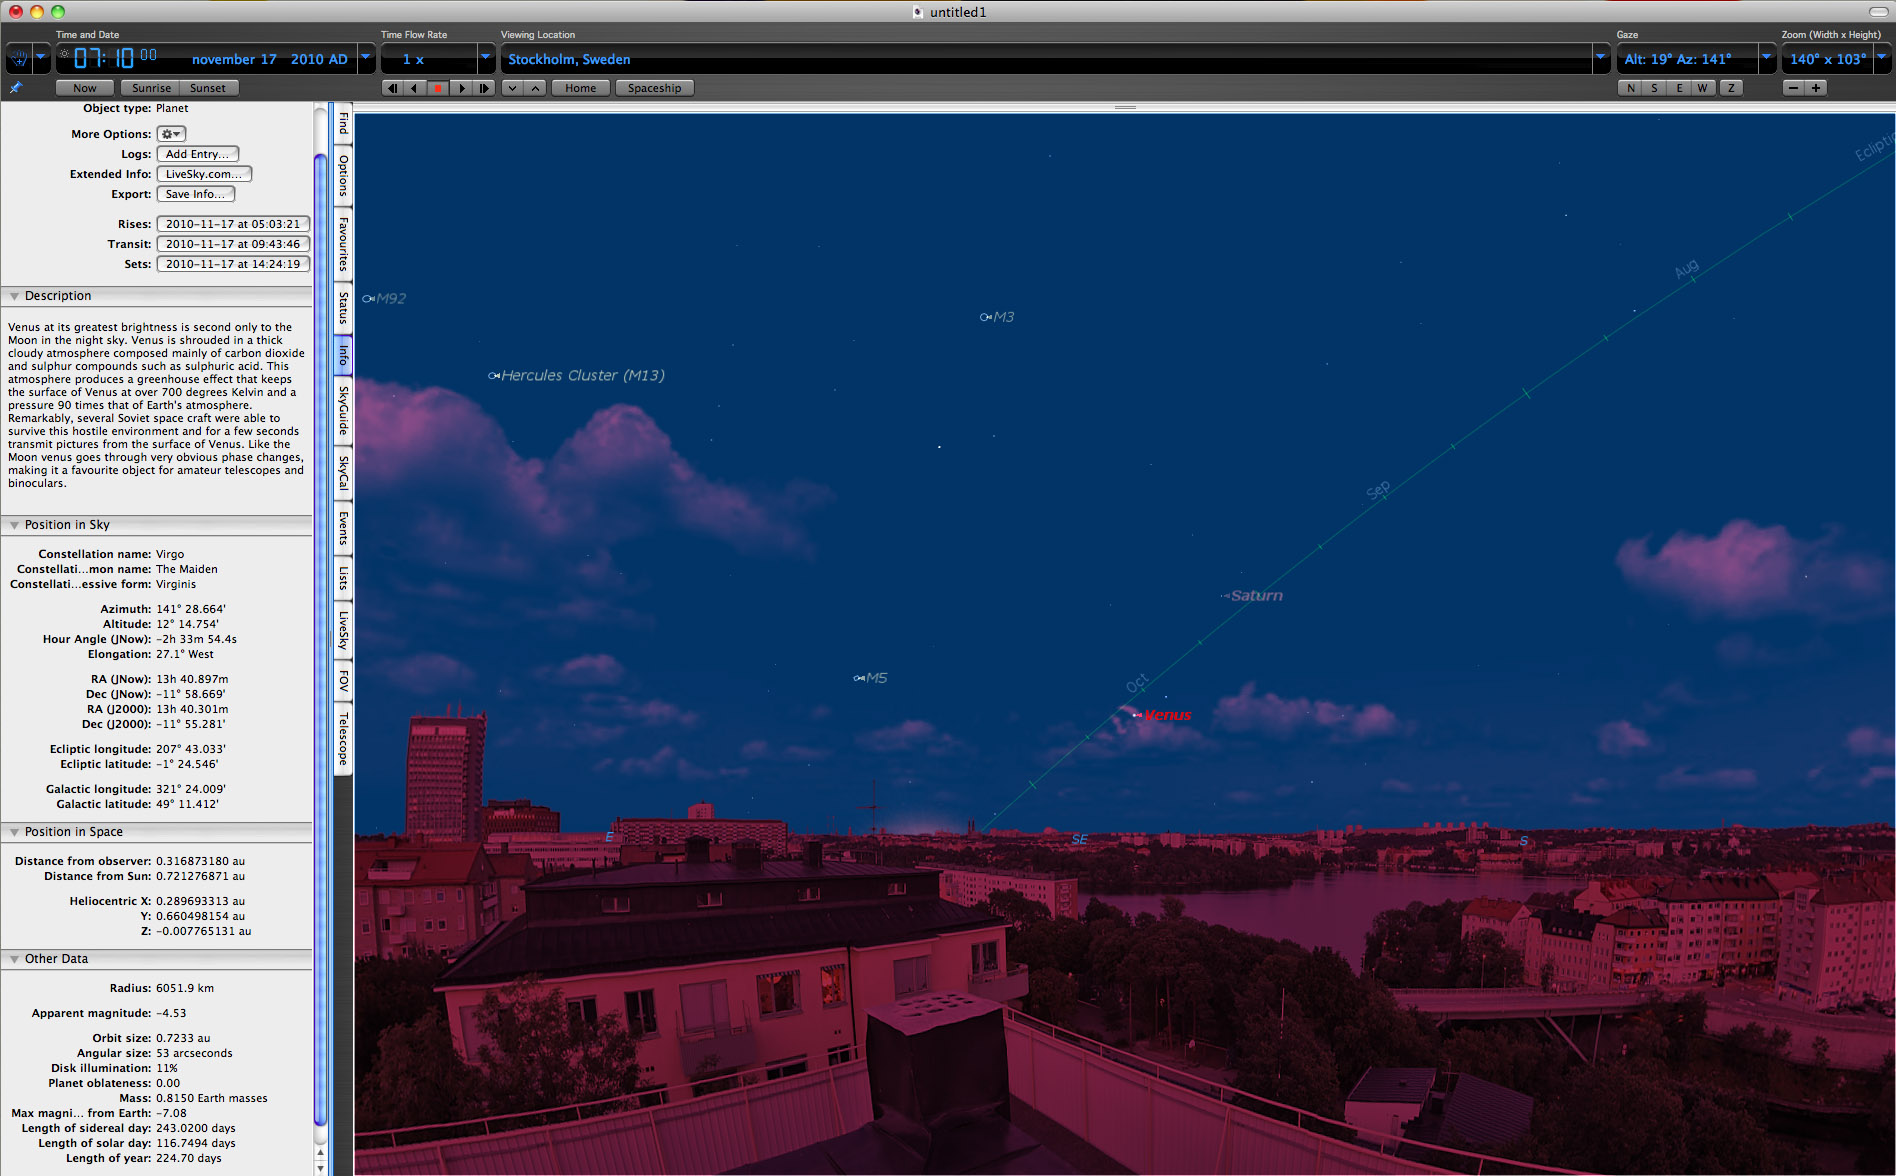Click Add Entry logs button
The width and height of the screenshot is (1896, 1176).
click(197, 154)
